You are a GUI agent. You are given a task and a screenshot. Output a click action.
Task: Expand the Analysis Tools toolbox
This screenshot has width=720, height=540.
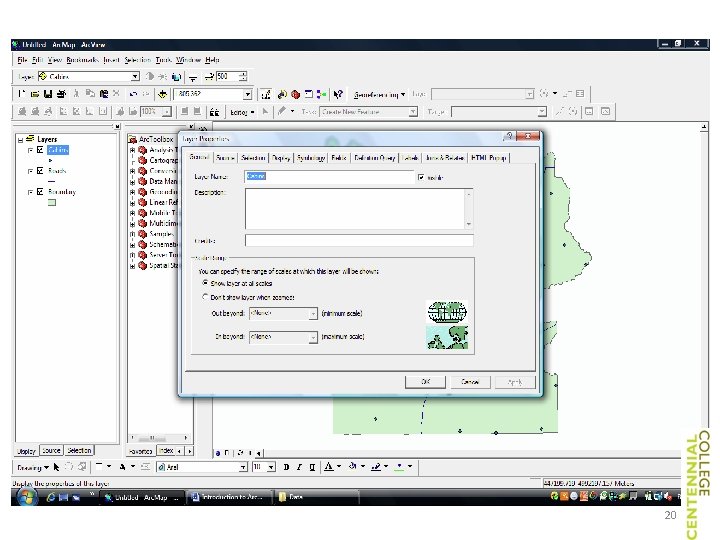coord(132,150)
